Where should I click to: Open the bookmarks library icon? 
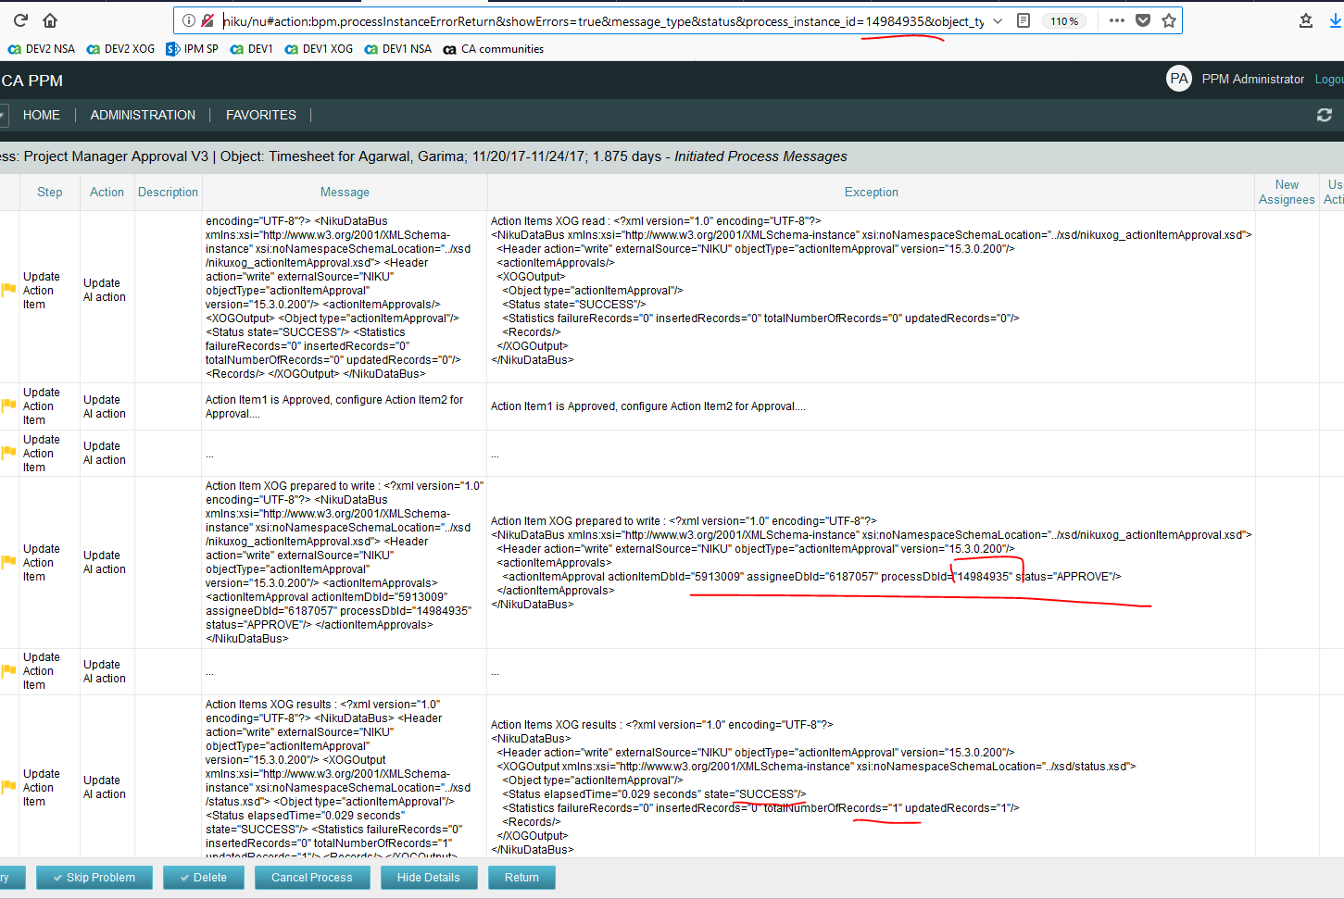click(x=1306, y=21)
